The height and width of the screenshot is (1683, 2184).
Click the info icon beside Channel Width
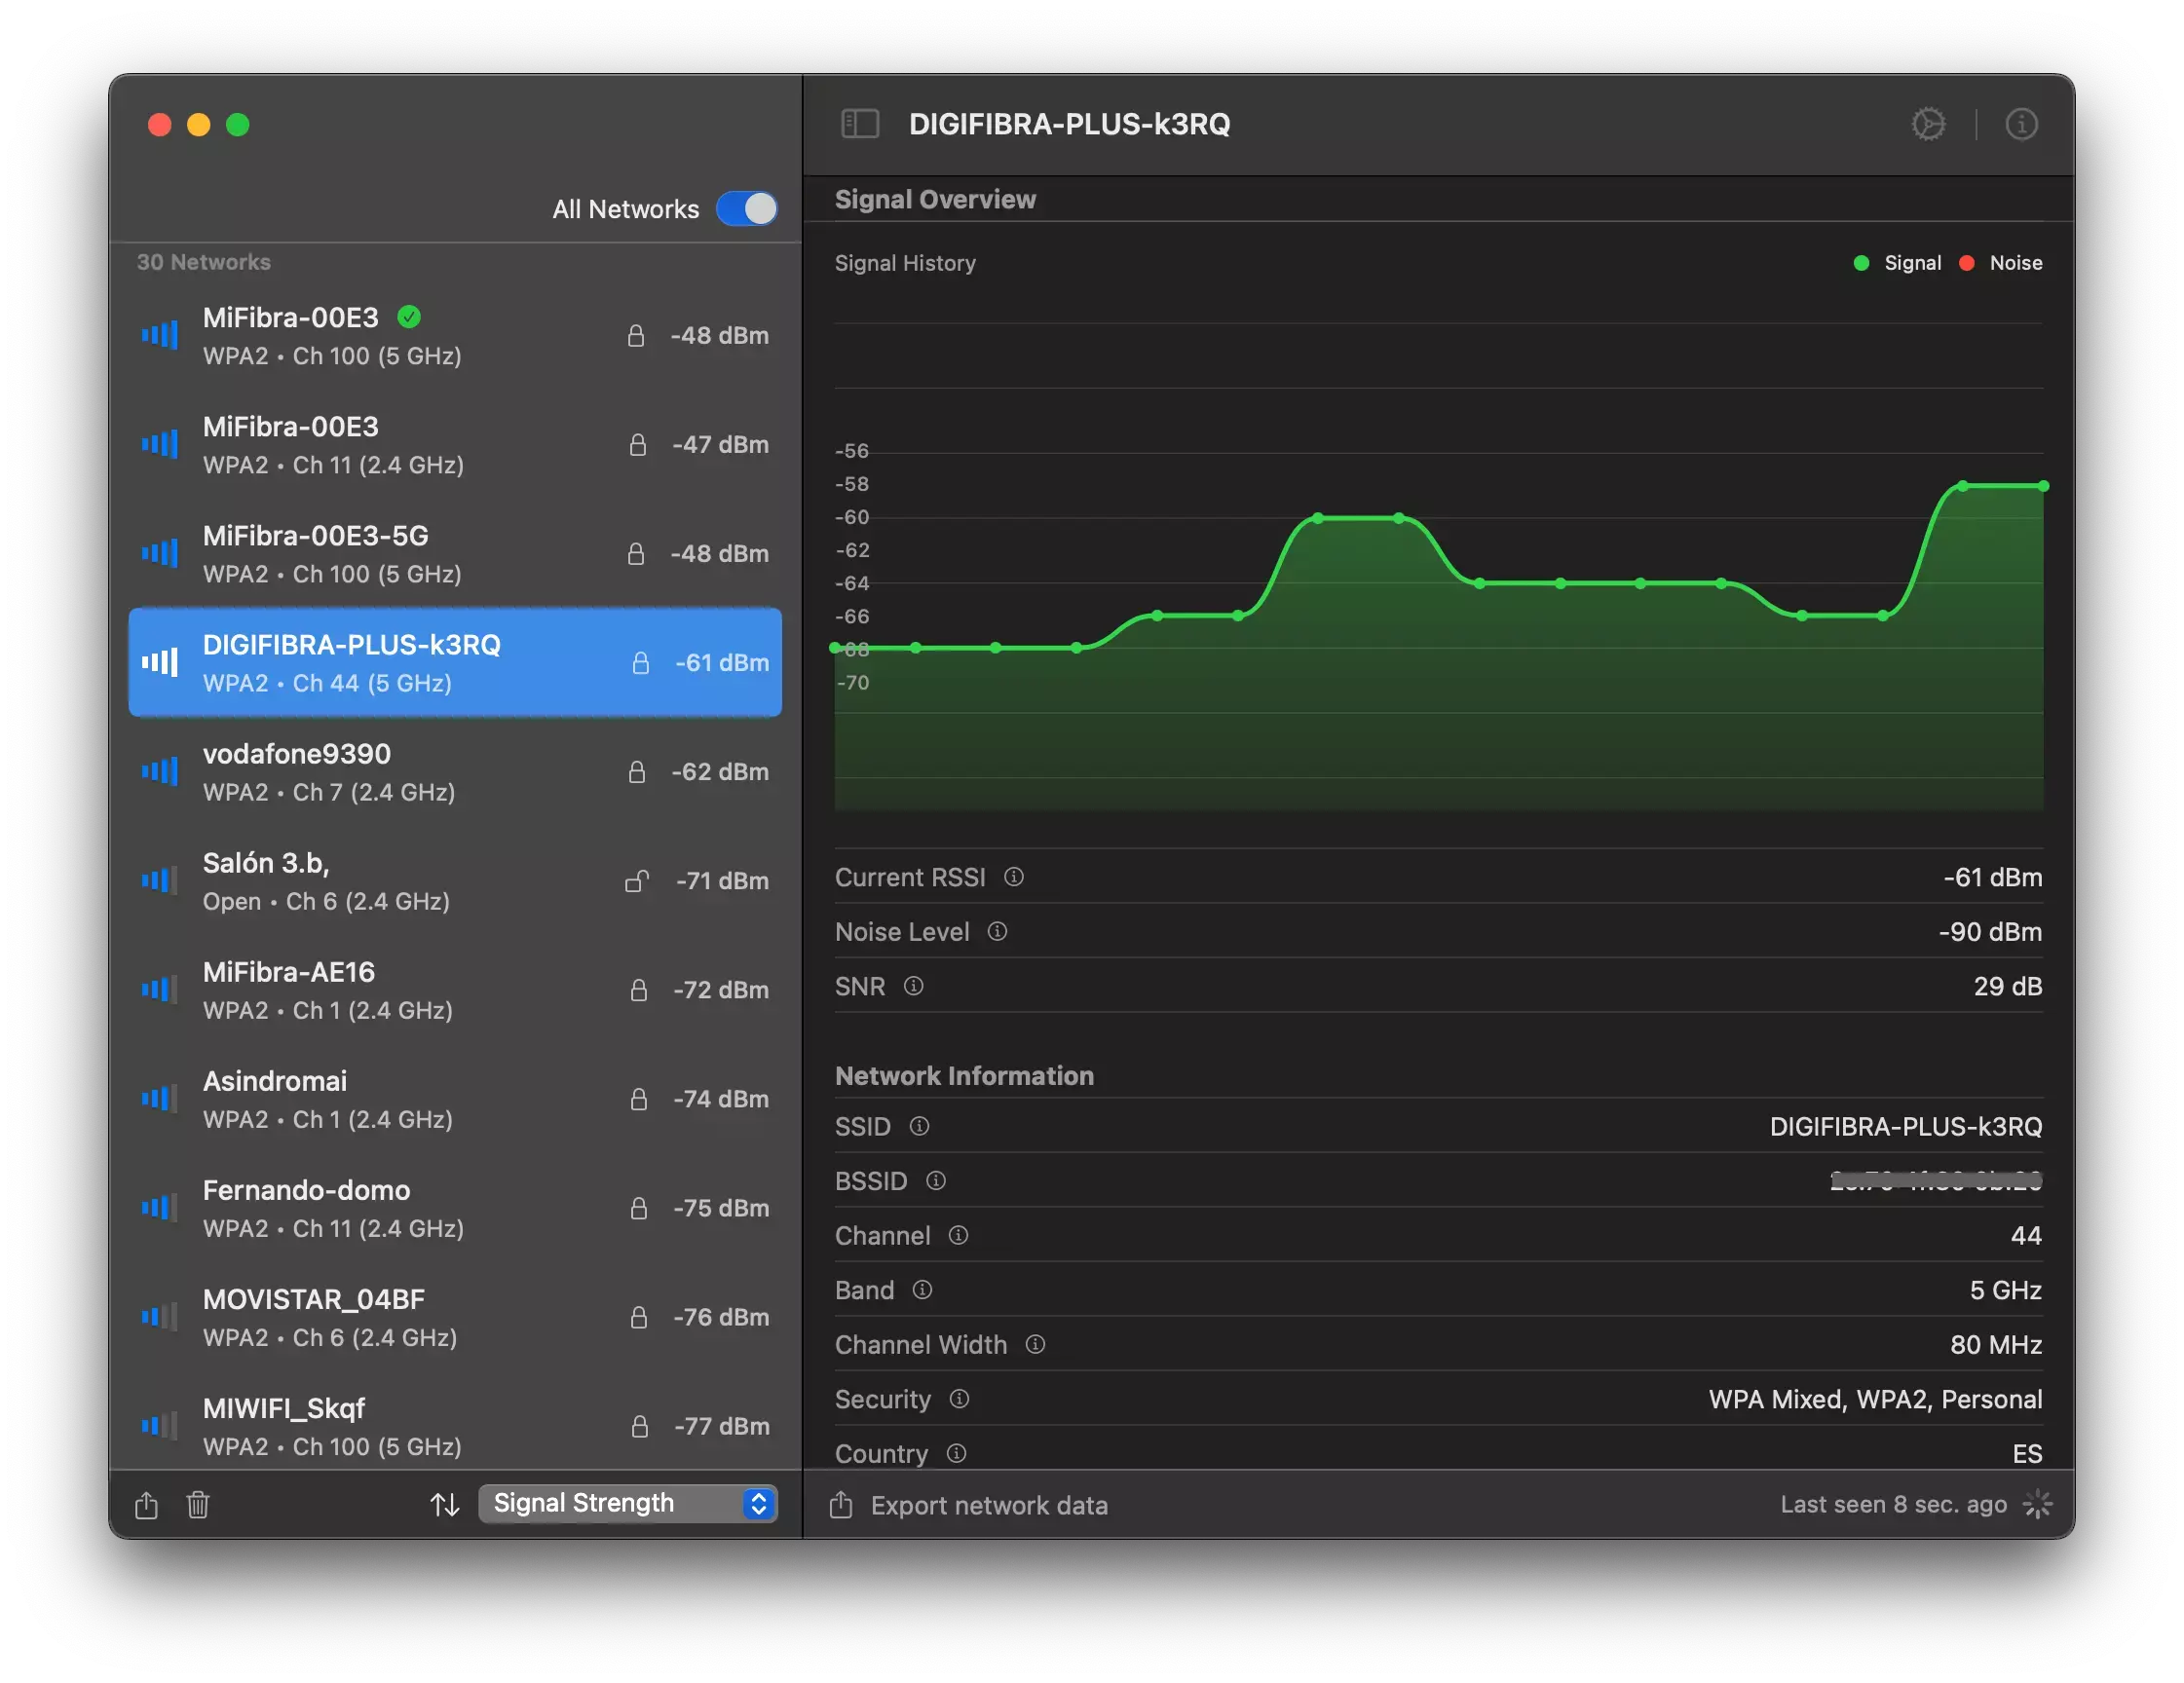pyautogui.click(x=1036, y=1345)
